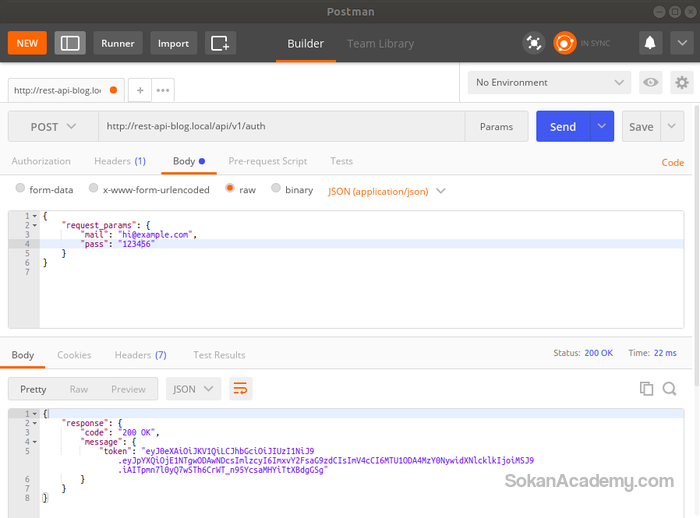Open the Runner
The width and height of the screenshot is (700, 518).
tap(118, 43)
